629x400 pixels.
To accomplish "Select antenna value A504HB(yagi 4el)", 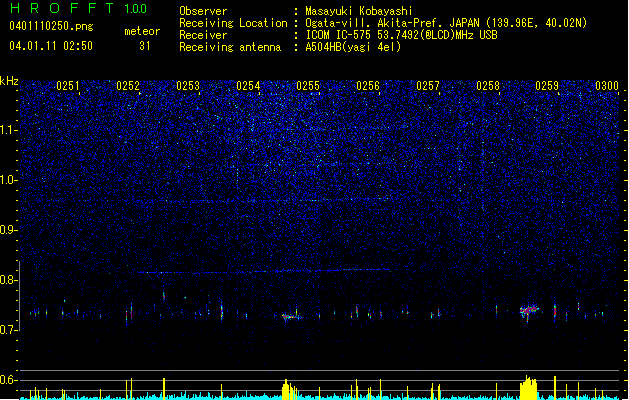I will (353, 47).
